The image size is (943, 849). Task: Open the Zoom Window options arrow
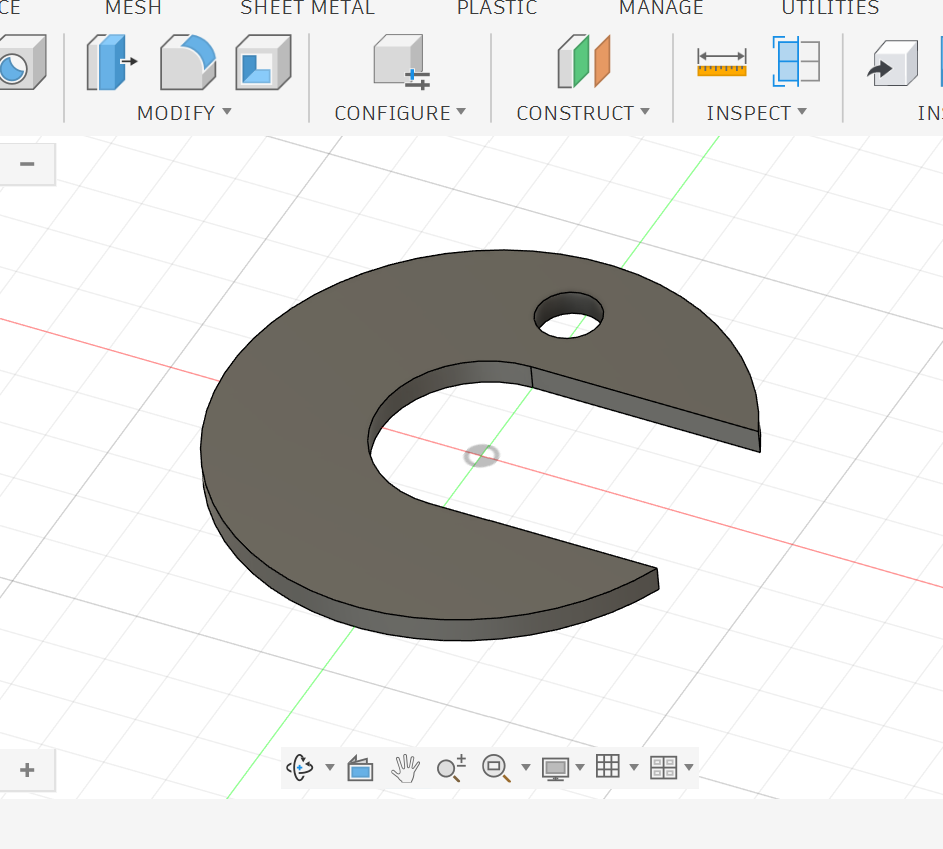[526, 767]
